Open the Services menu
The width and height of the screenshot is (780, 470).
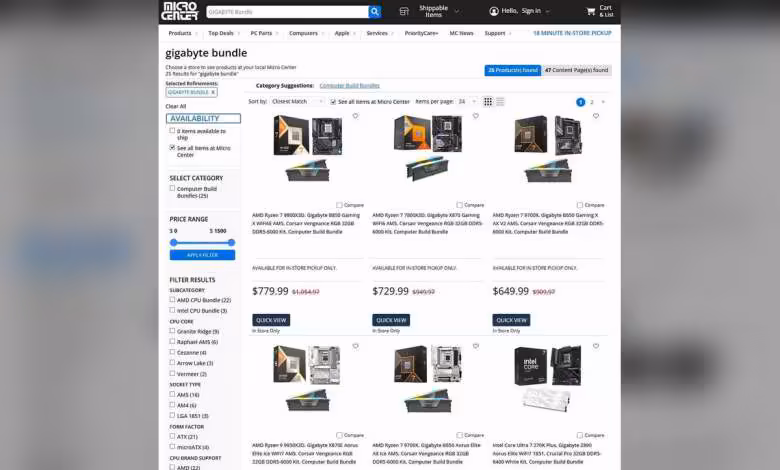click(380, 33)
